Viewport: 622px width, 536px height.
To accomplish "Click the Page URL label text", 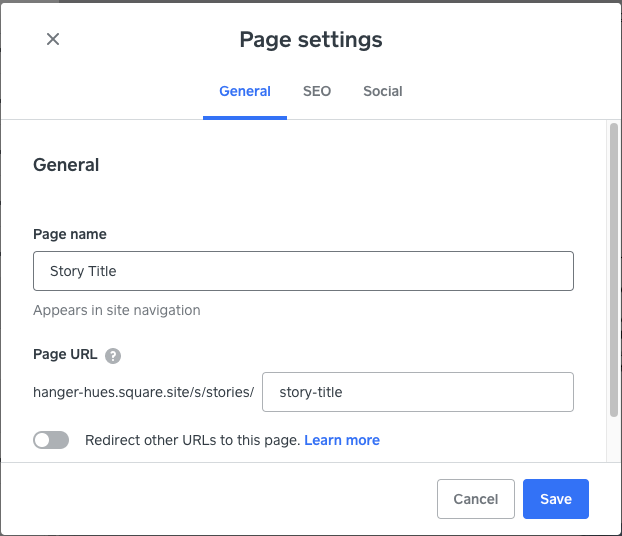I will [65, 355].
